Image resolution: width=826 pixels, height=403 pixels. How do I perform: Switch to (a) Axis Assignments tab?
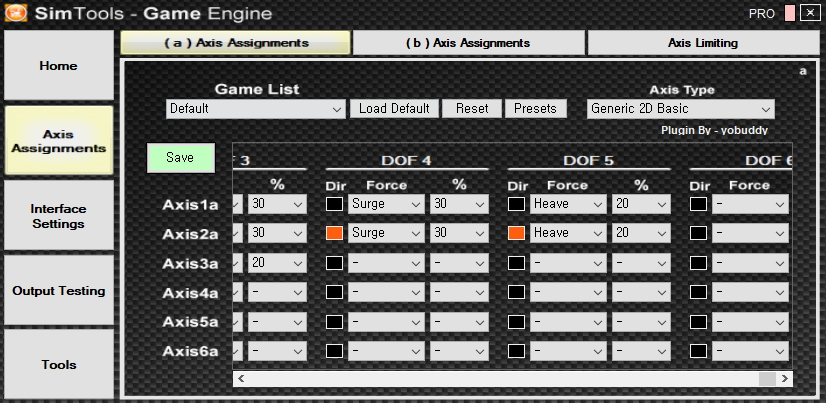point(235,43)
